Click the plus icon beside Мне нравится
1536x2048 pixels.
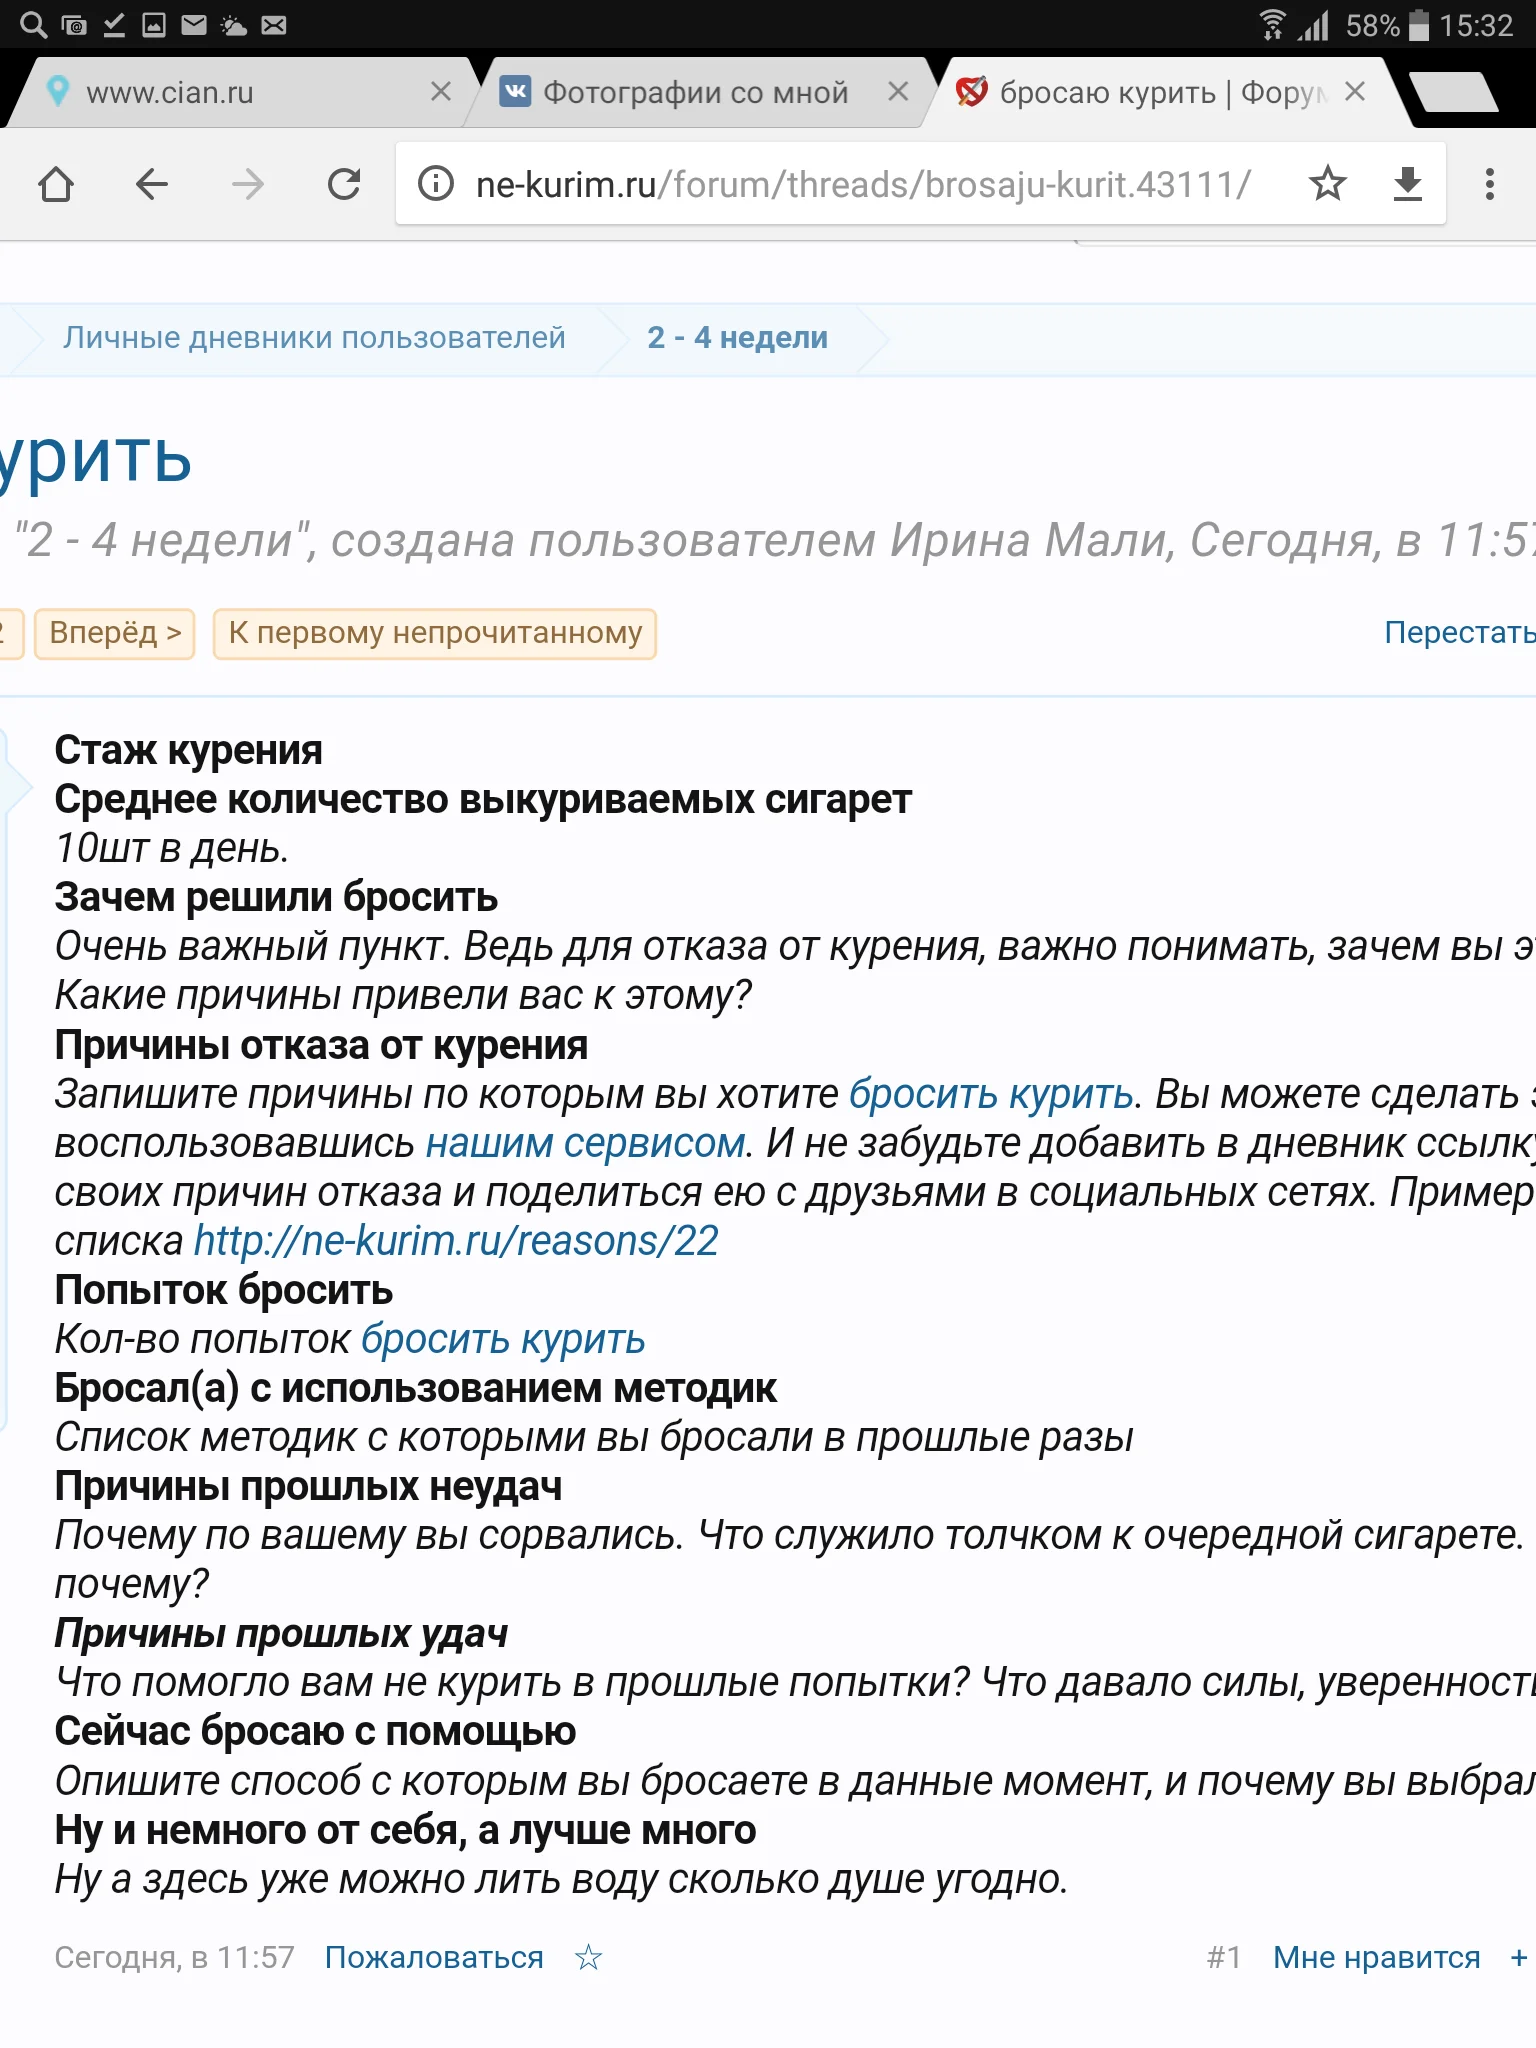tap(1519, 1957)
